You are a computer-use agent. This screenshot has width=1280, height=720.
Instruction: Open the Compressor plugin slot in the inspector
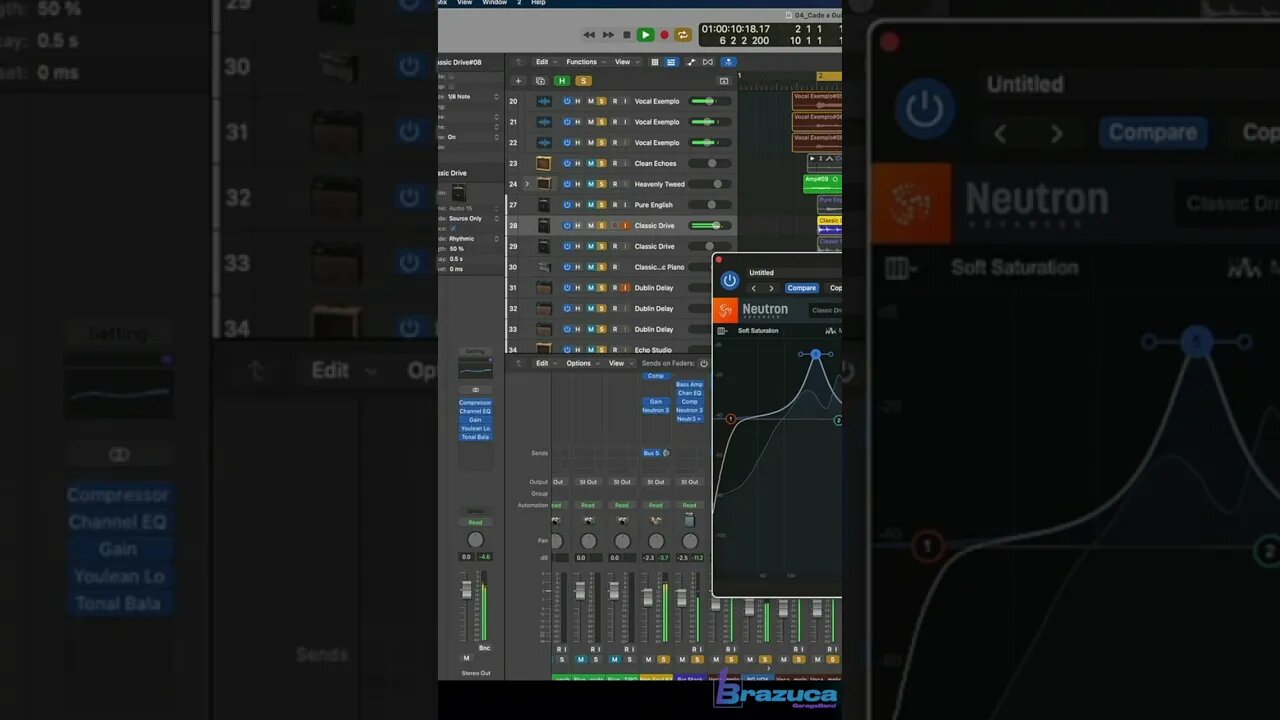tap(475, 403)
